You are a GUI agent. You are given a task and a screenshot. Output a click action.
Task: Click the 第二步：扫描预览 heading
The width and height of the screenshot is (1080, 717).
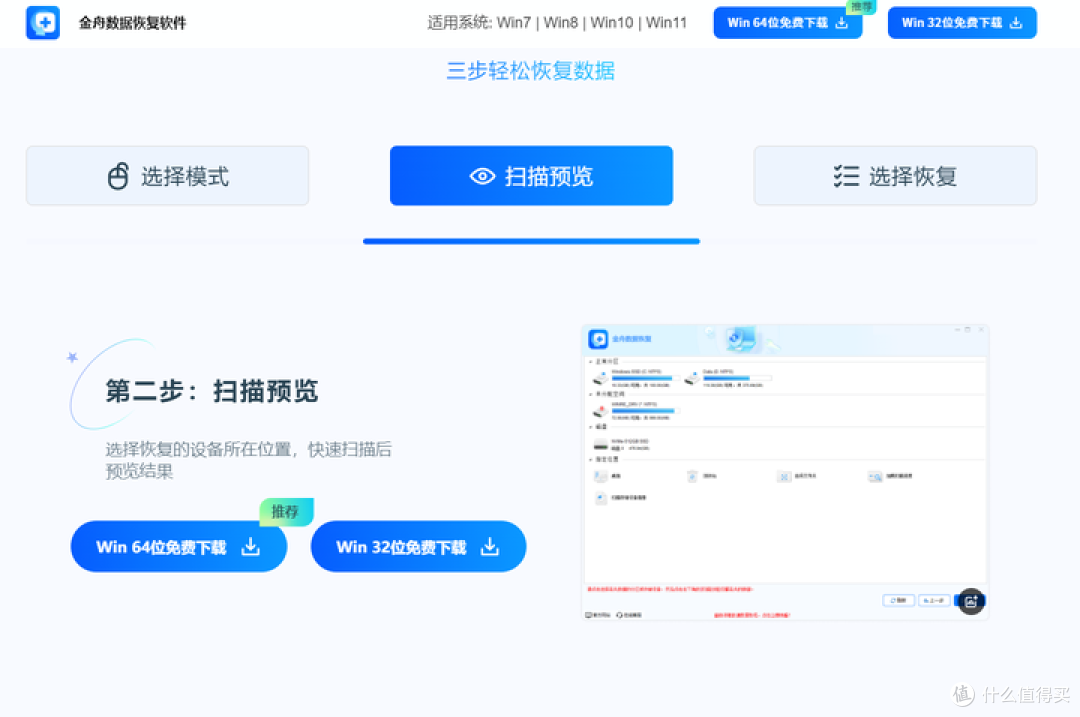coord(211,391)
